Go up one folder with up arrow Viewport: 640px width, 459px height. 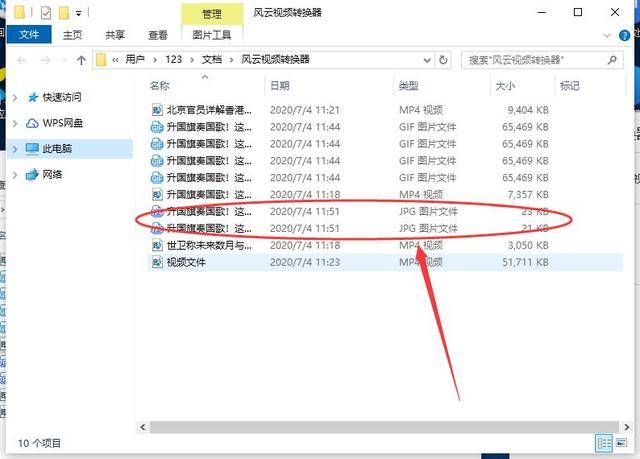point(81,60)
